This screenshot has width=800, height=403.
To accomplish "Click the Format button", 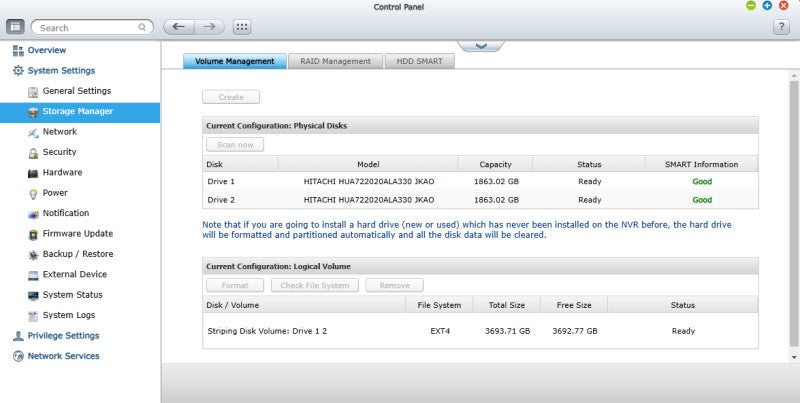I will pyautogui.click(x=235, y=285).
